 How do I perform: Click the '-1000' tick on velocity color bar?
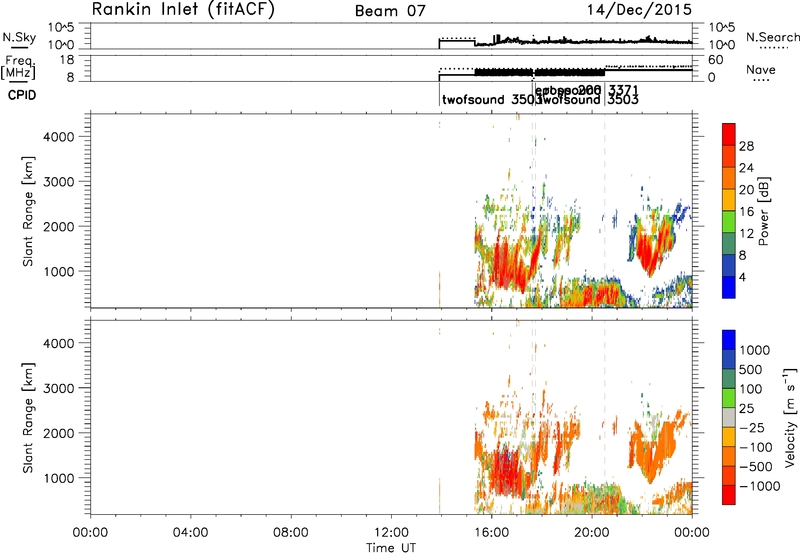point(760,486)
